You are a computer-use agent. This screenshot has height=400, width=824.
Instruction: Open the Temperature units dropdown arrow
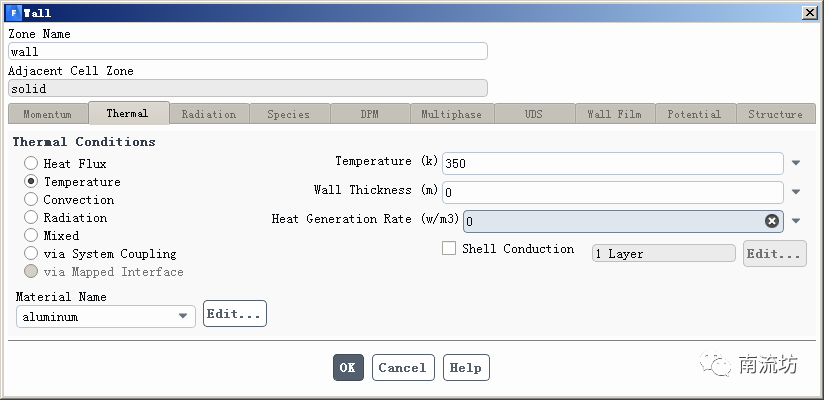[x=796, y=163]
